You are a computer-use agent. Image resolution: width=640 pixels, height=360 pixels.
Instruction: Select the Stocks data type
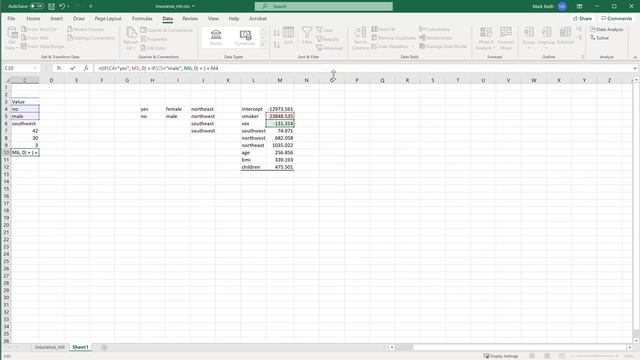tap(216, 38)
